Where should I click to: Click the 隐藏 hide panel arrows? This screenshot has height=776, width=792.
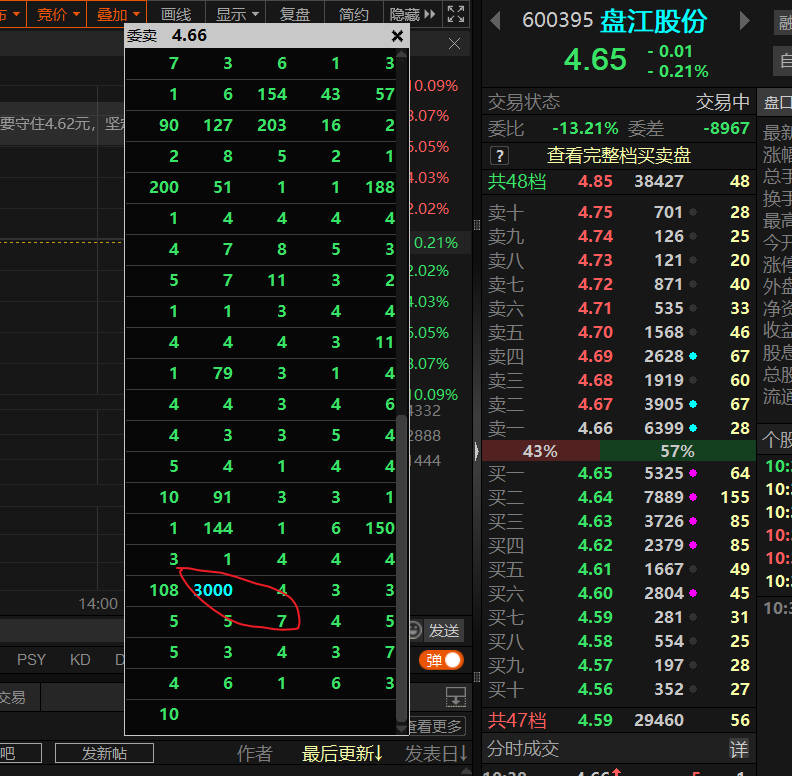412,14
